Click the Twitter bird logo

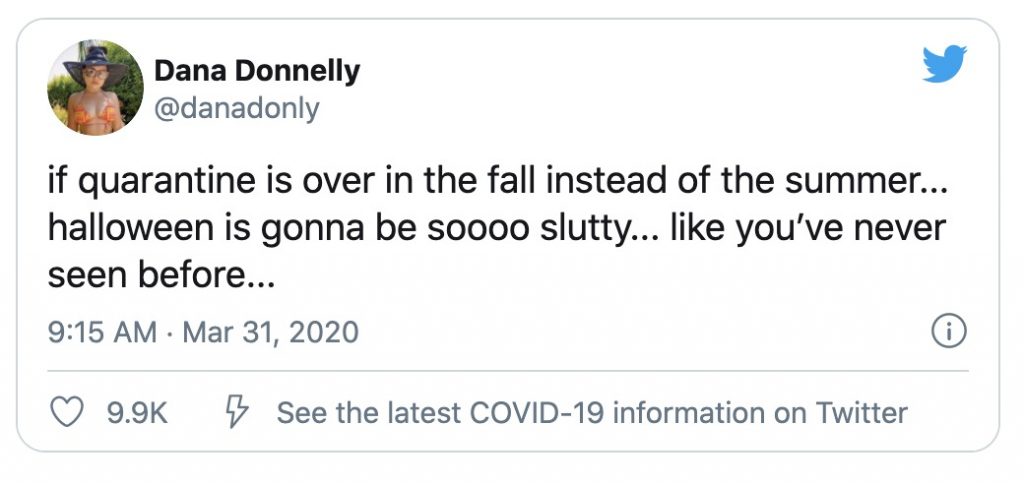(944, 65)
